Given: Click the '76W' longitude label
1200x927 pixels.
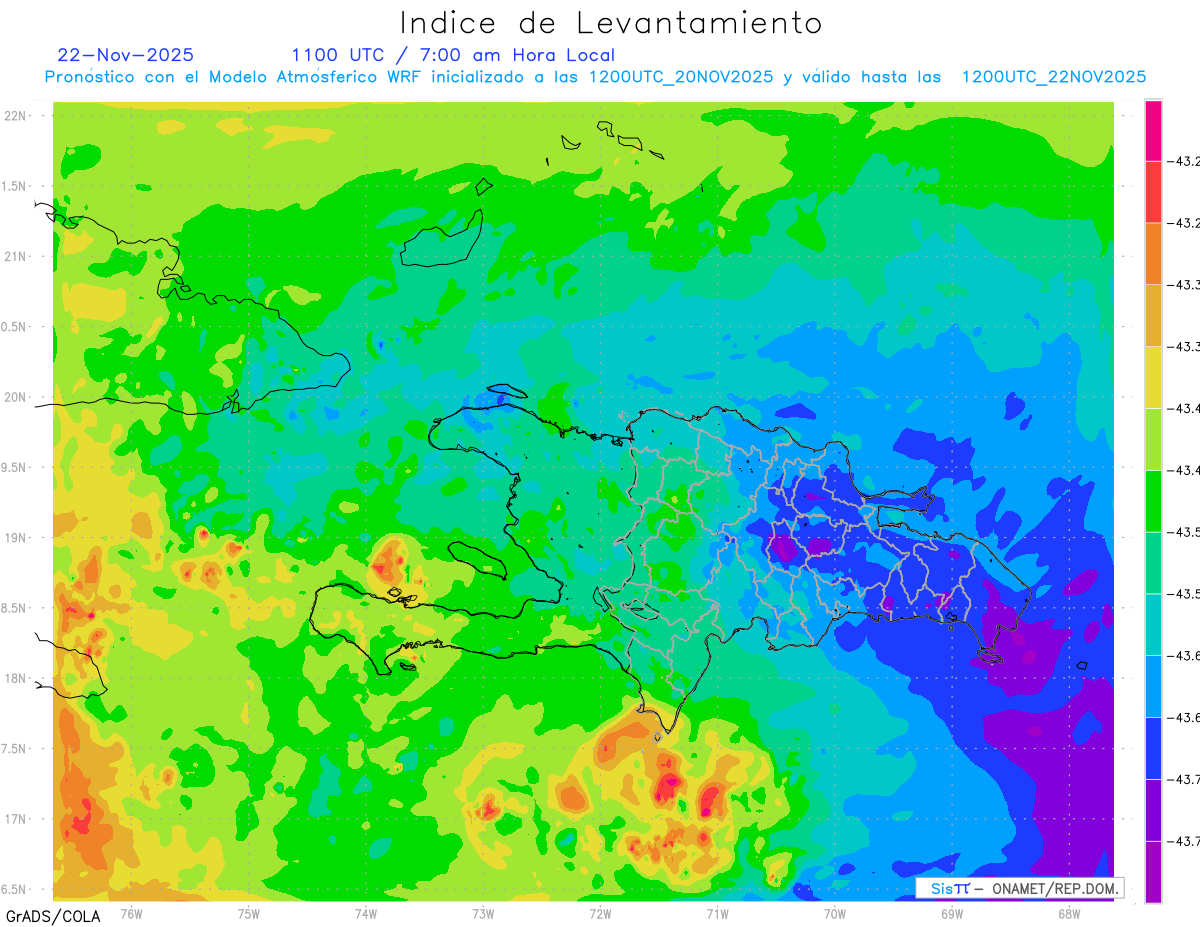Looking at the screenshot, I should click(x=131, y=914).
